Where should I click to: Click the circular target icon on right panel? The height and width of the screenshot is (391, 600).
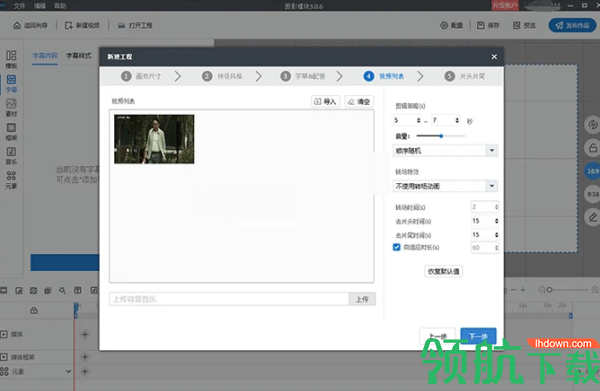593,125
